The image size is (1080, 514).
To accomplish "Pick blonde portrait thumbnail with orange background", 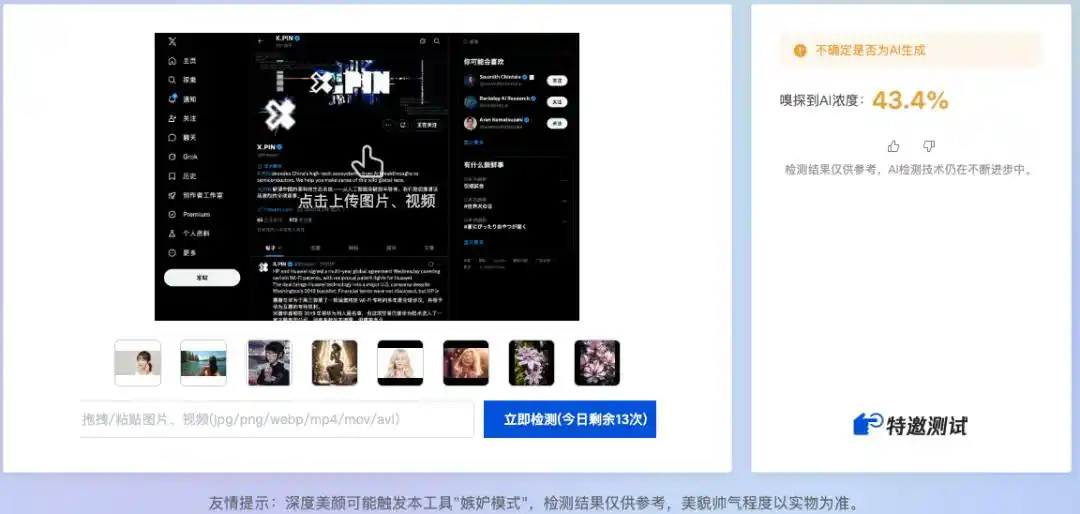I will pos(466,363).
